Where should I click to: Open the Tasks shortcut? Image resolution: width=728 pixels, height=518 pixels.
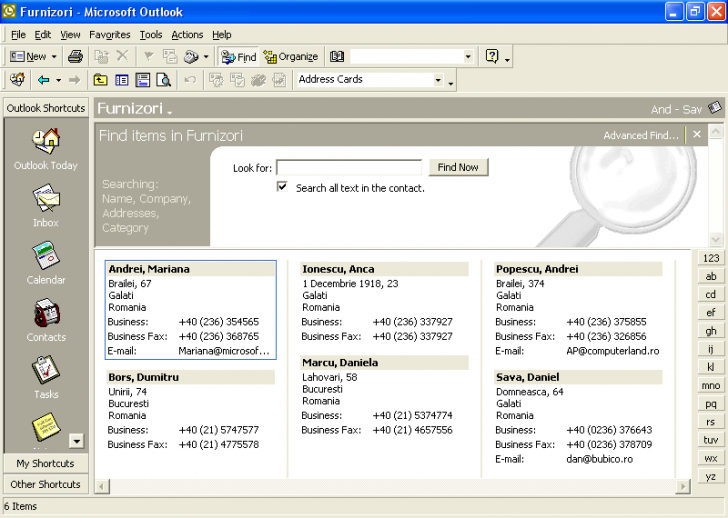pos(45,376)
